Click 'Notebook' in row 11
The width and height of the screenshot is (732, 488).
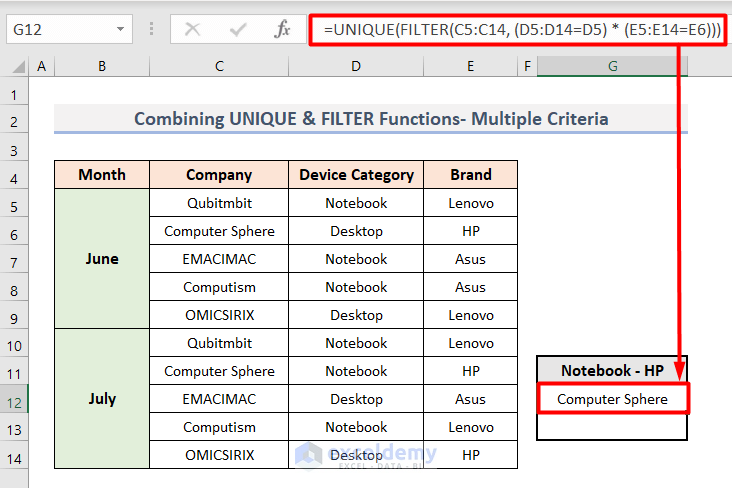(356, 371)
